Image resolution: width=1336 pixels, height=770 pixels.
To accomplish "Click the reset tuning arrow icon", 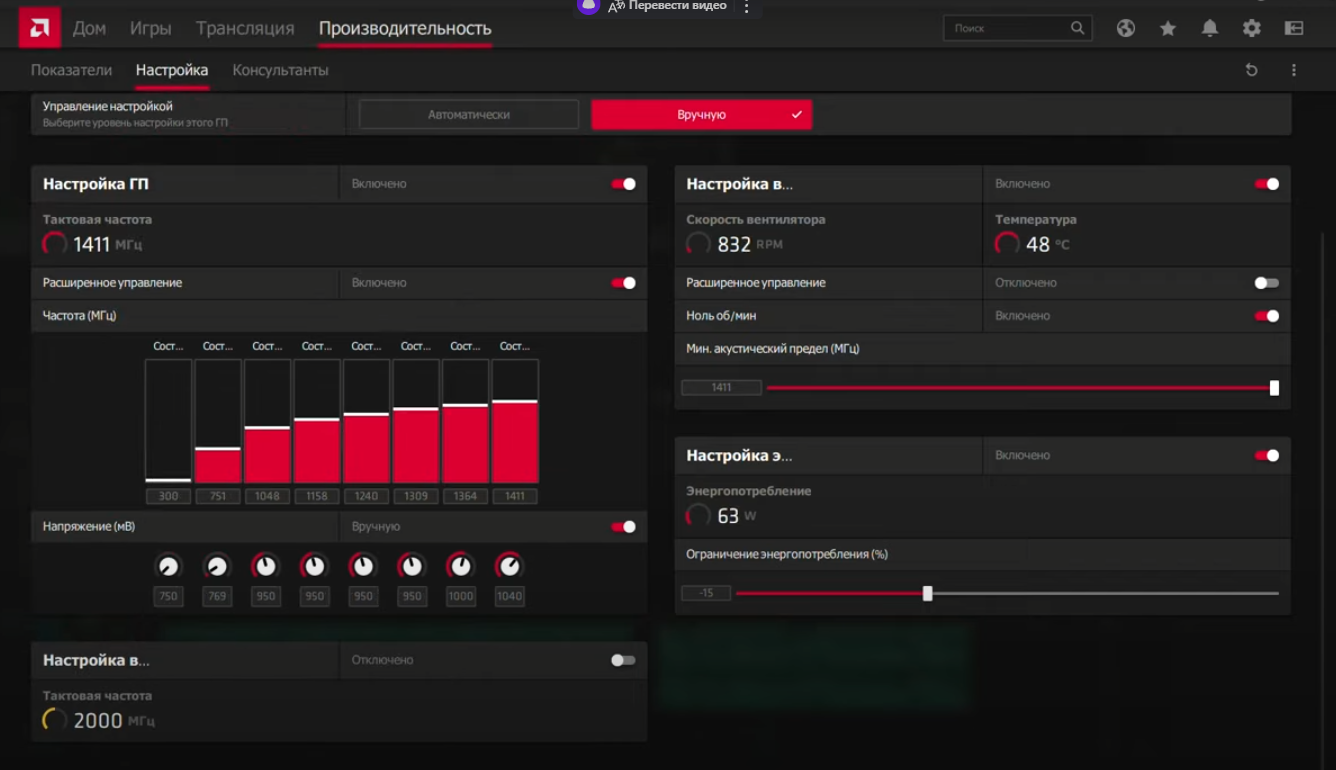I will point(1251,70).
